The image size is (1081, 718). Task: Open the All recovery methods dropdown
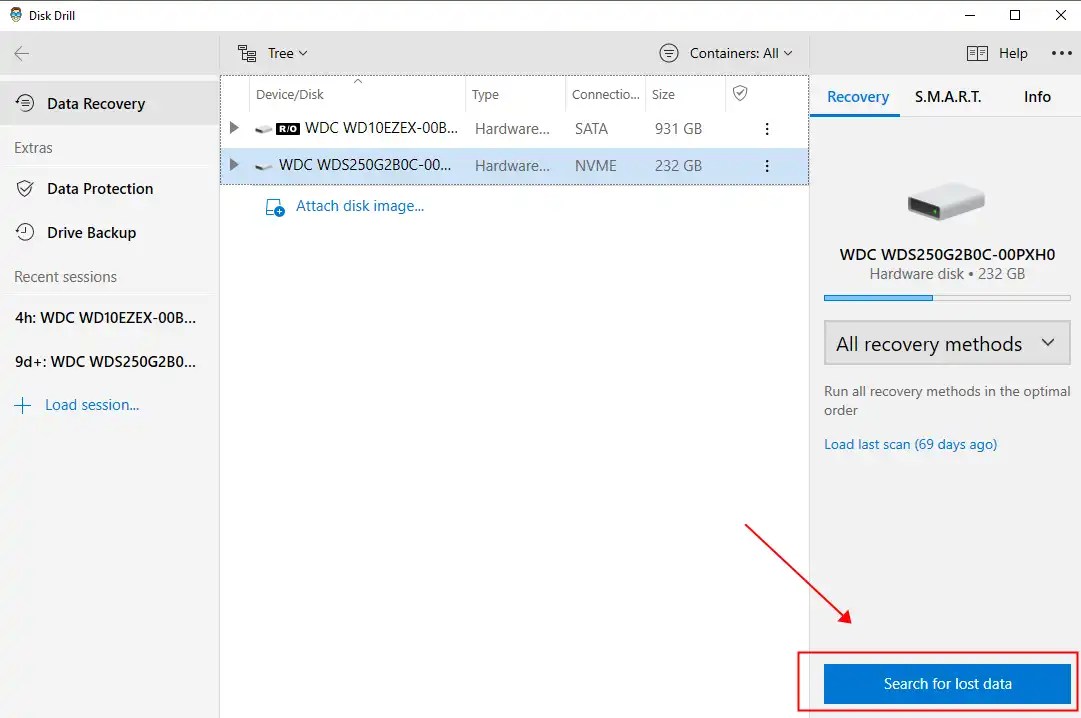(x=946, y=342)
